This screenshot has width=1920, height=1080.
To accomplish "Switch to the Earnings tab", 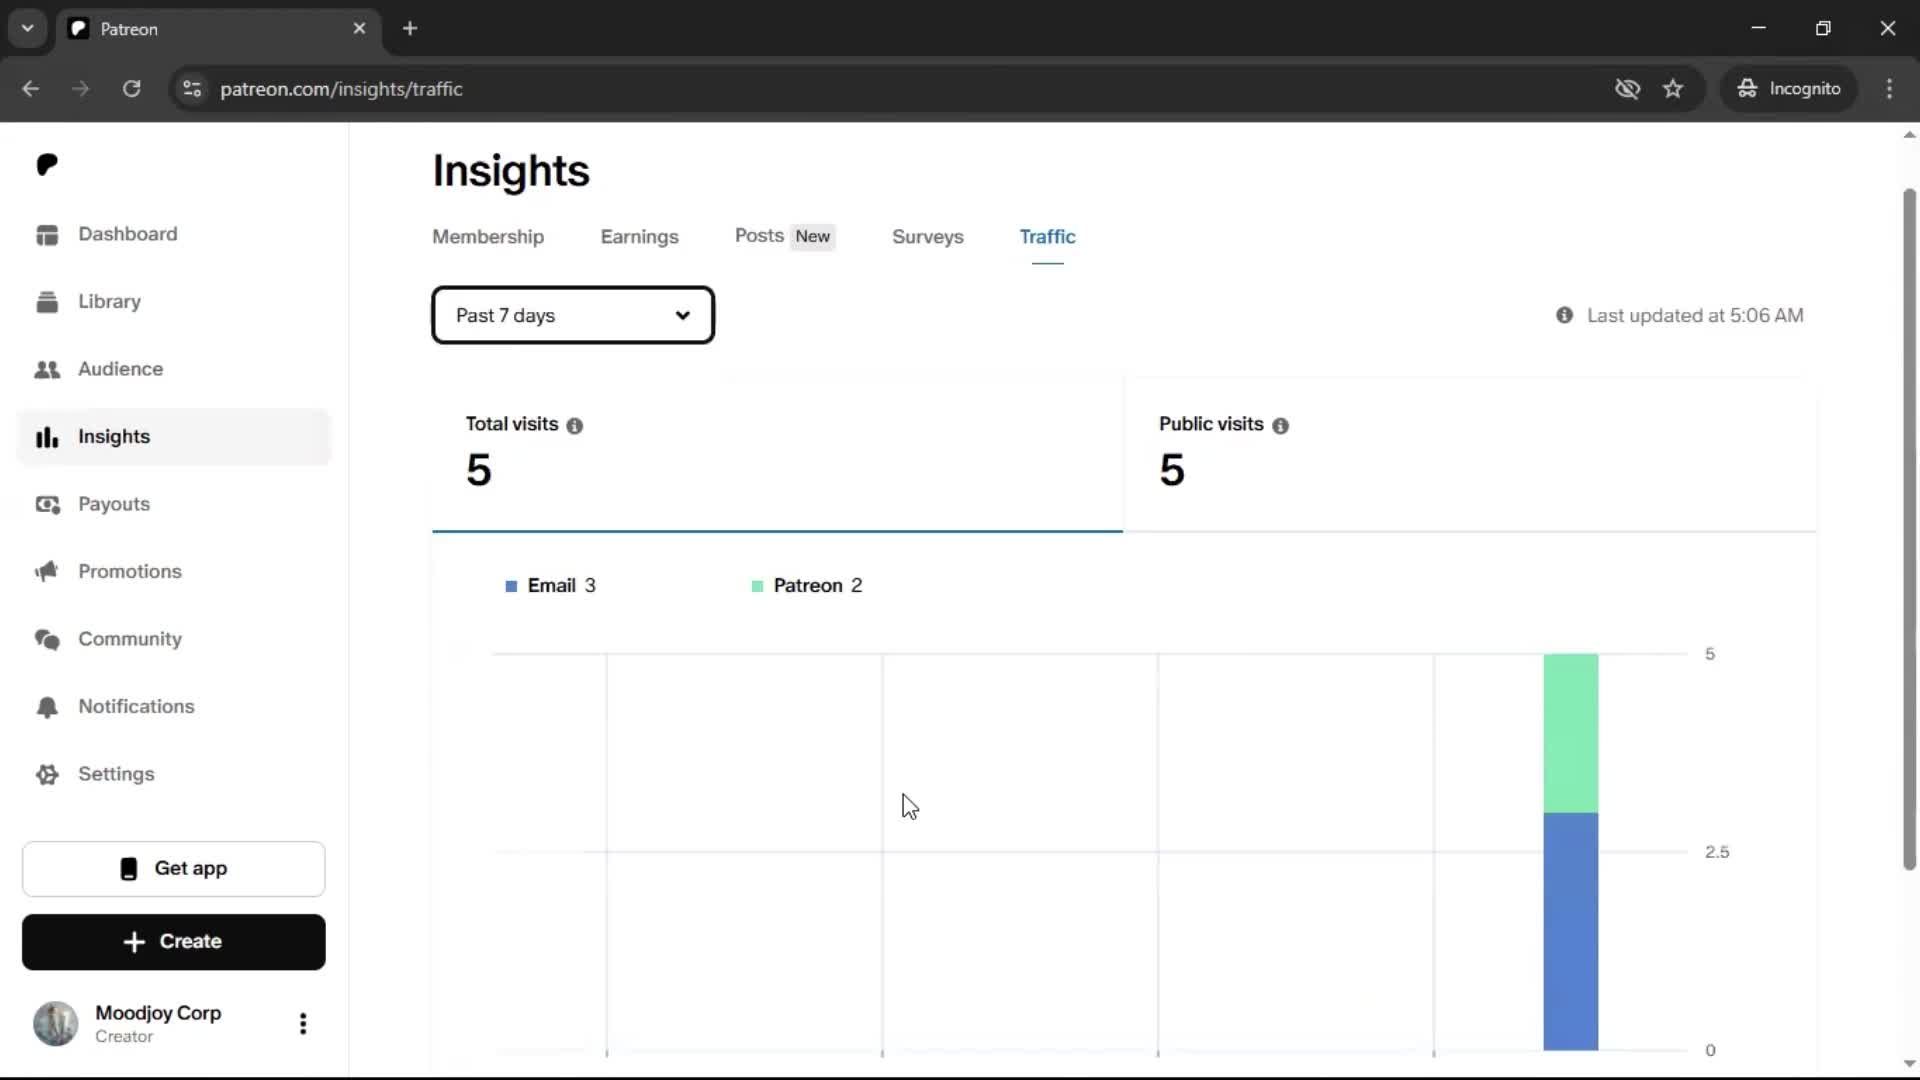I will [x=639, y=237].
